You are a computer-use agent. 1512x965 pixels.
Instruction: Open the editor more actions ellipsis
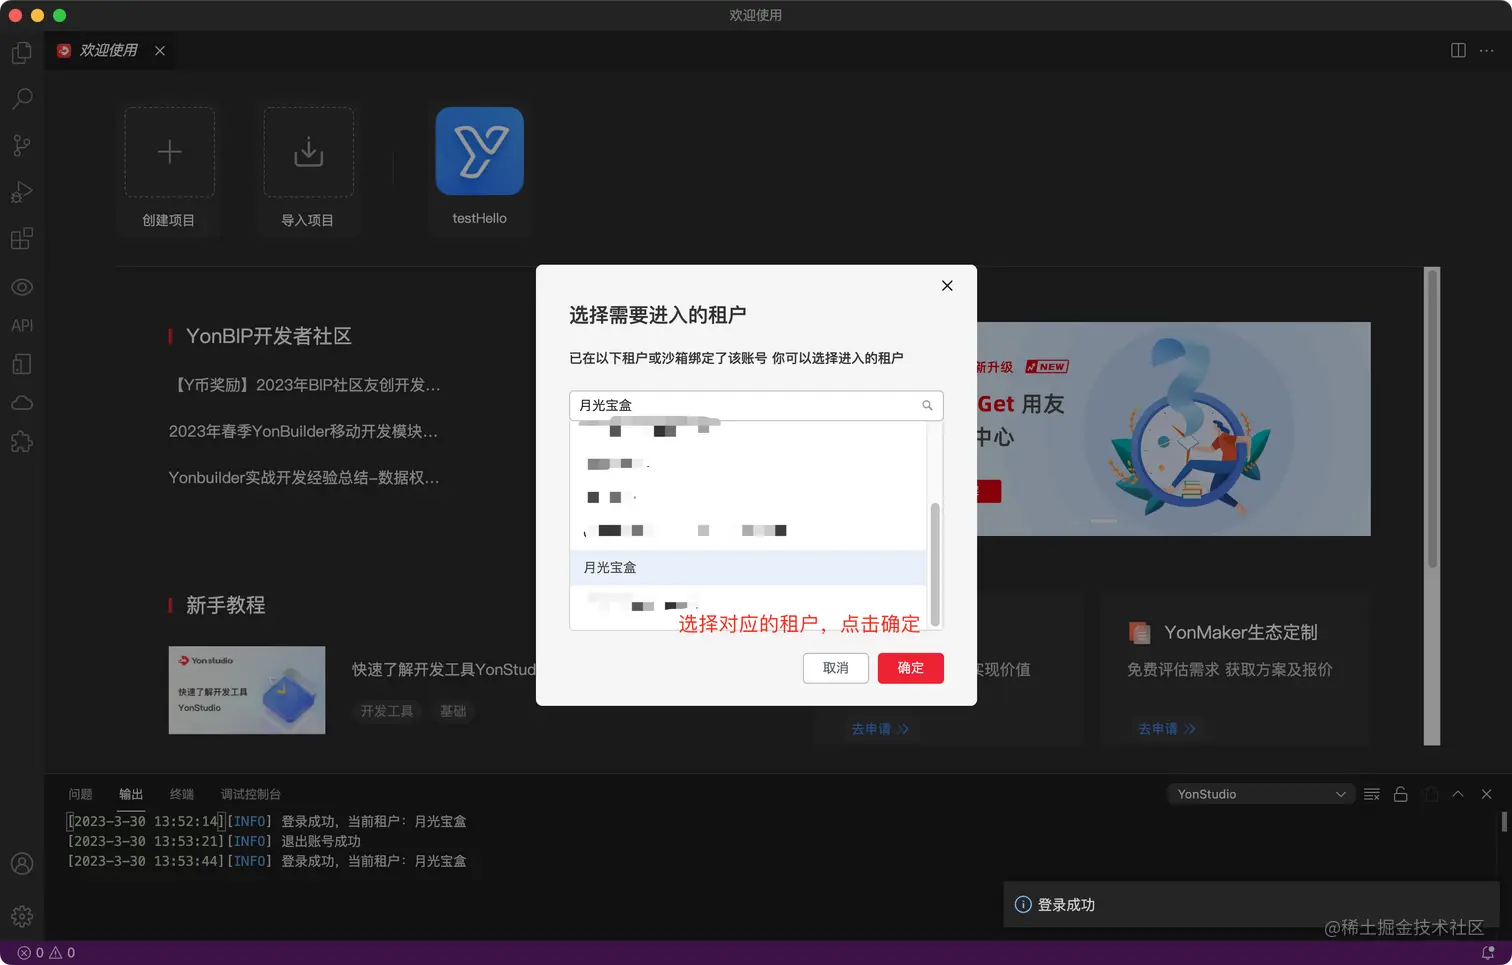pyautogui.click(x=1487, y=50)
